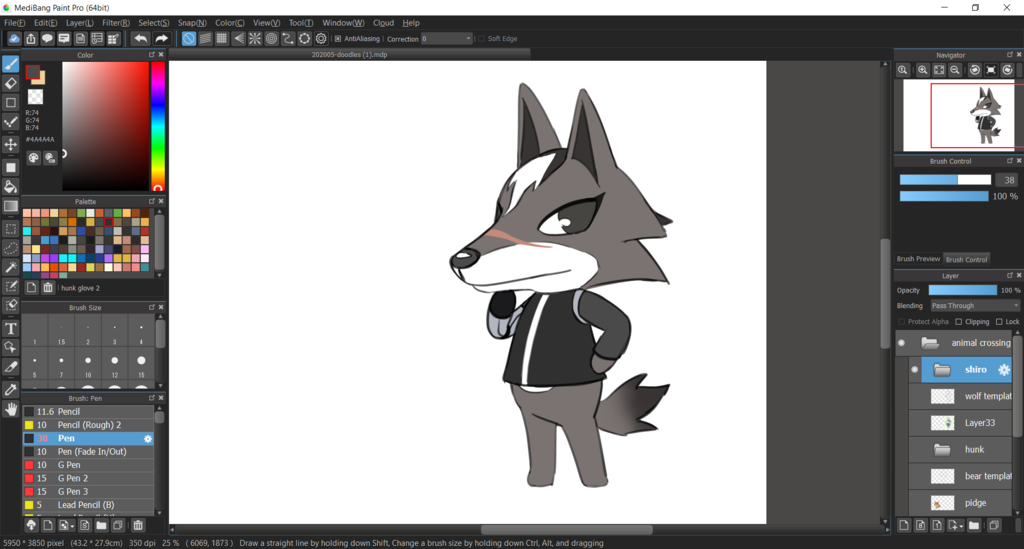Image resolution: width=1024 pixels, height=549 pixels.
Task: Select Layer33 in Layer panel
Action: [961, 423]
